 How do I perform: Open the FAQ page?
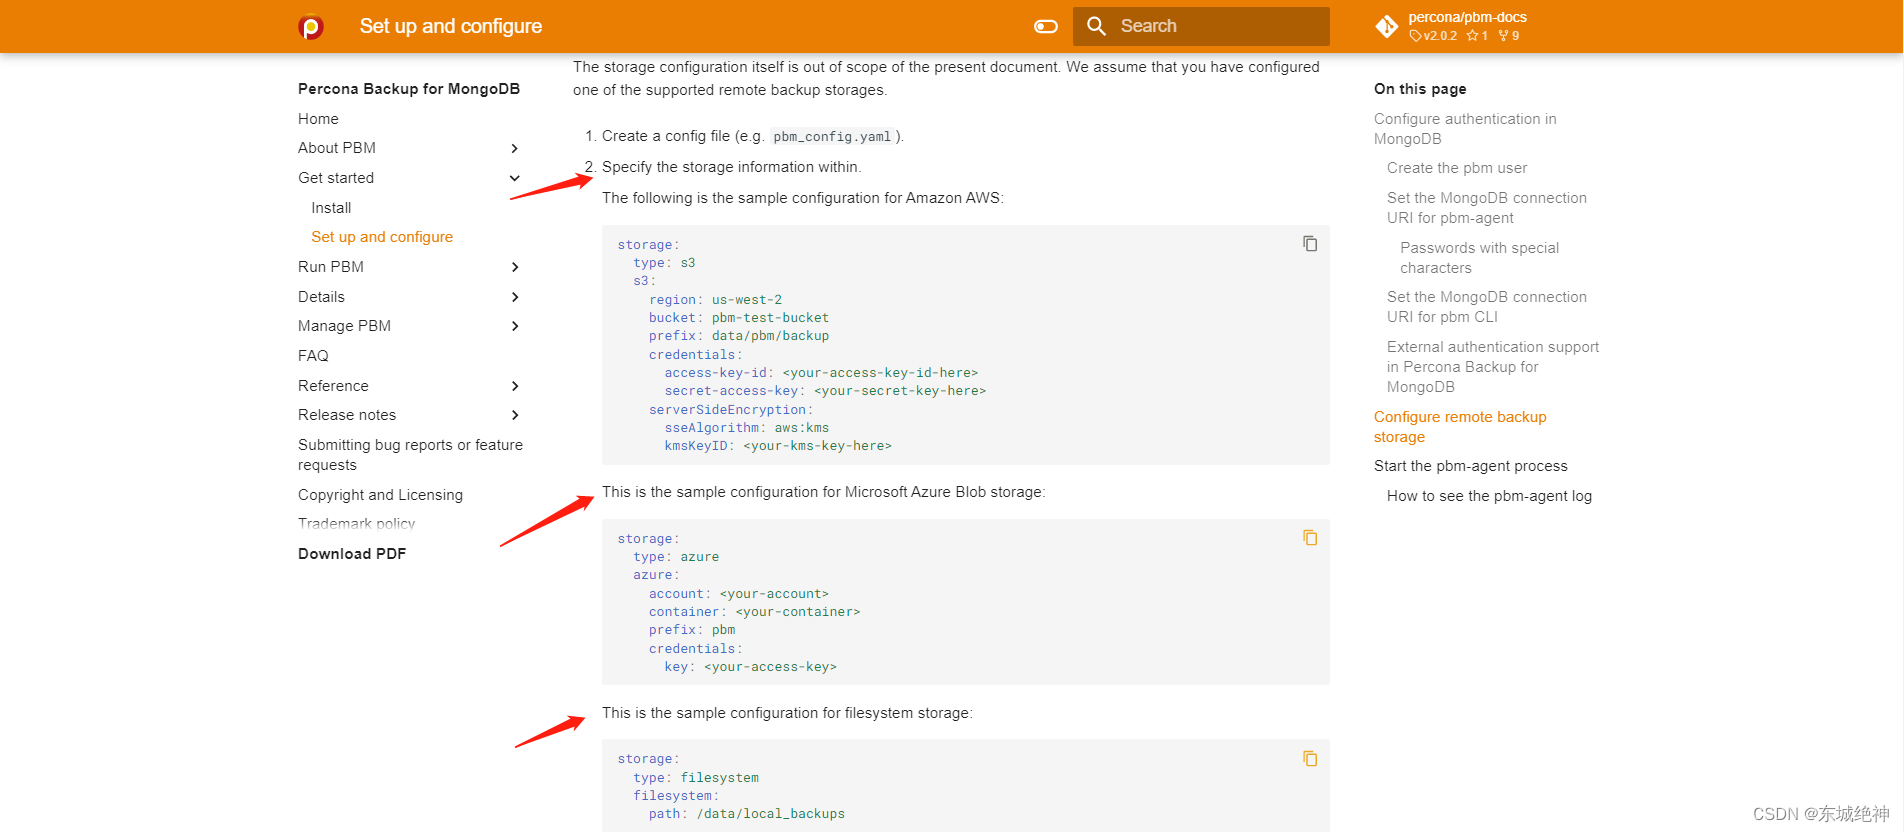tap(313, 356)
